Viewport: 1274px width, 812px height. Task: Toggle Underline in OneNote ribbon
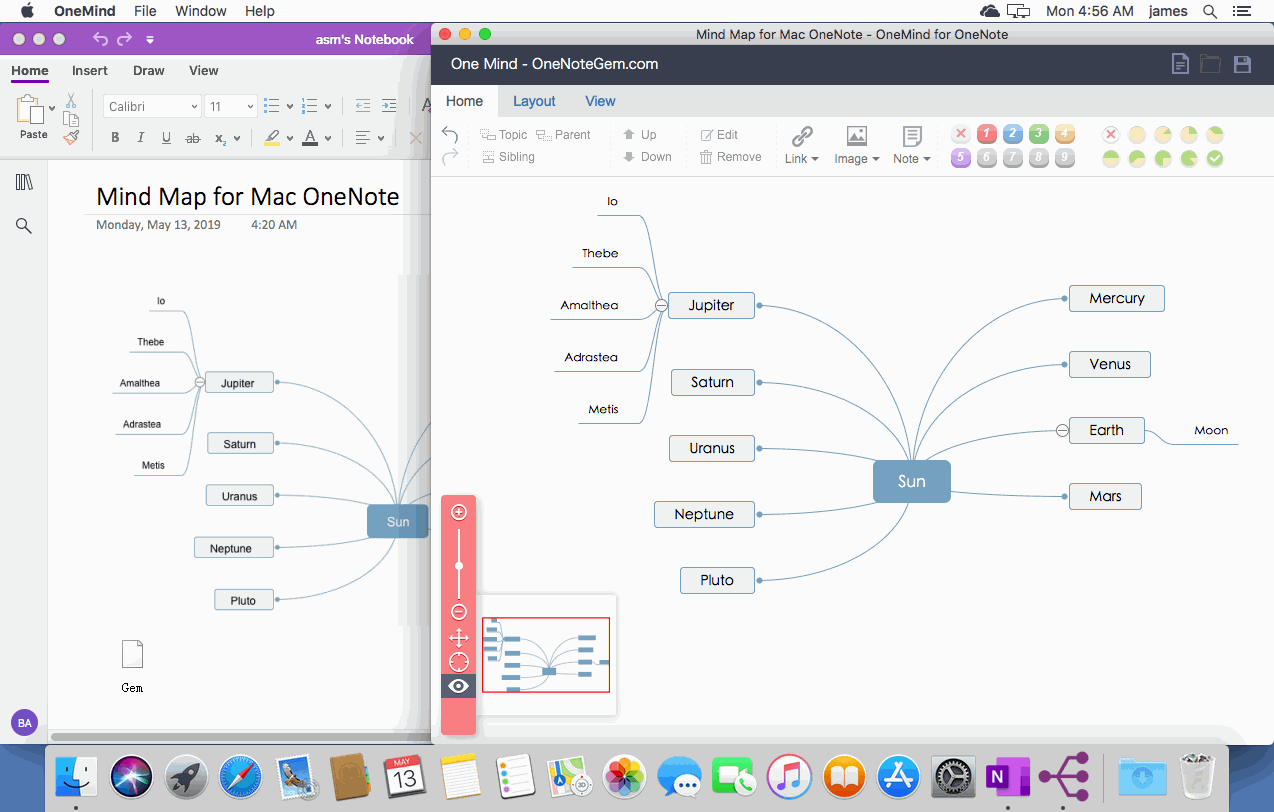[166, 138]
